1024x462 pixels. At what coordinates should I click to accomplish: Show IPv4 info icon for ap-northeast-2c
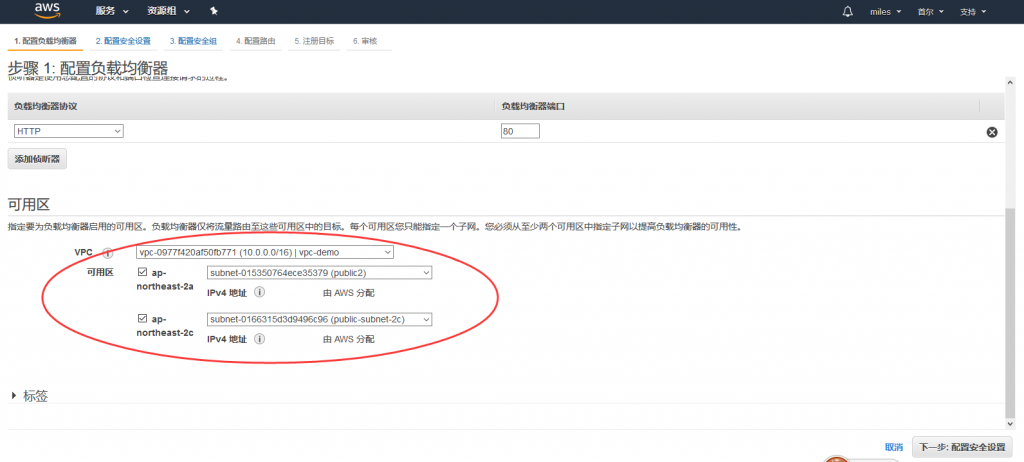[x=259, y=339]
